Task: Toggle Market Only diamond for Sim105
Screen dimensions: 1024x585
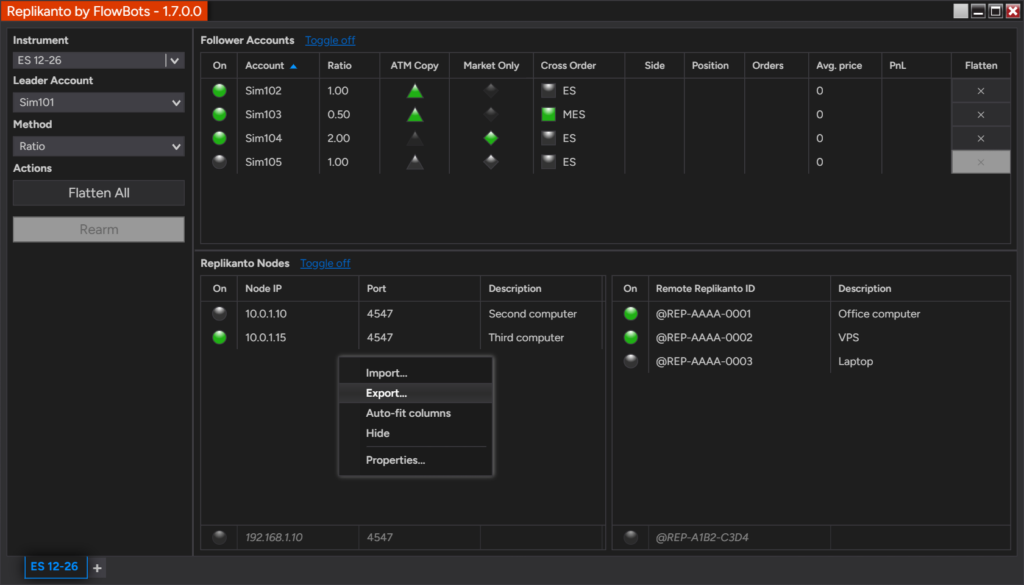Action: coord(491,162)
